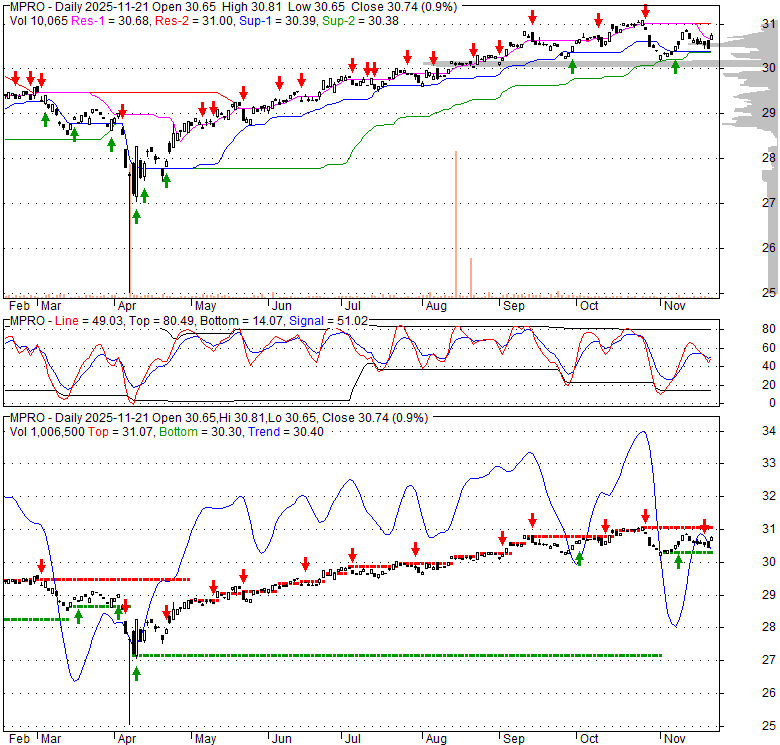Click the tallest orange volume spike in August
This screenshot has width=780, height=745.
(x=455, y=220)
